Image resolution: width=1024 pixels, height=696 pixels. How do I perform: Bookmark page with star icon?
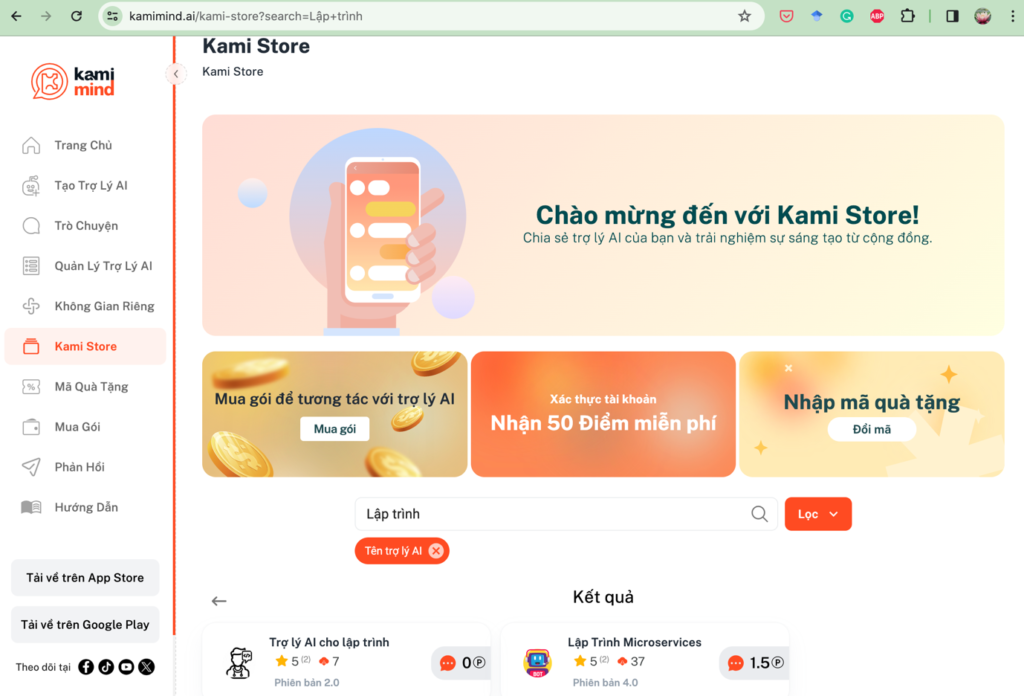[x=744, y=16]
